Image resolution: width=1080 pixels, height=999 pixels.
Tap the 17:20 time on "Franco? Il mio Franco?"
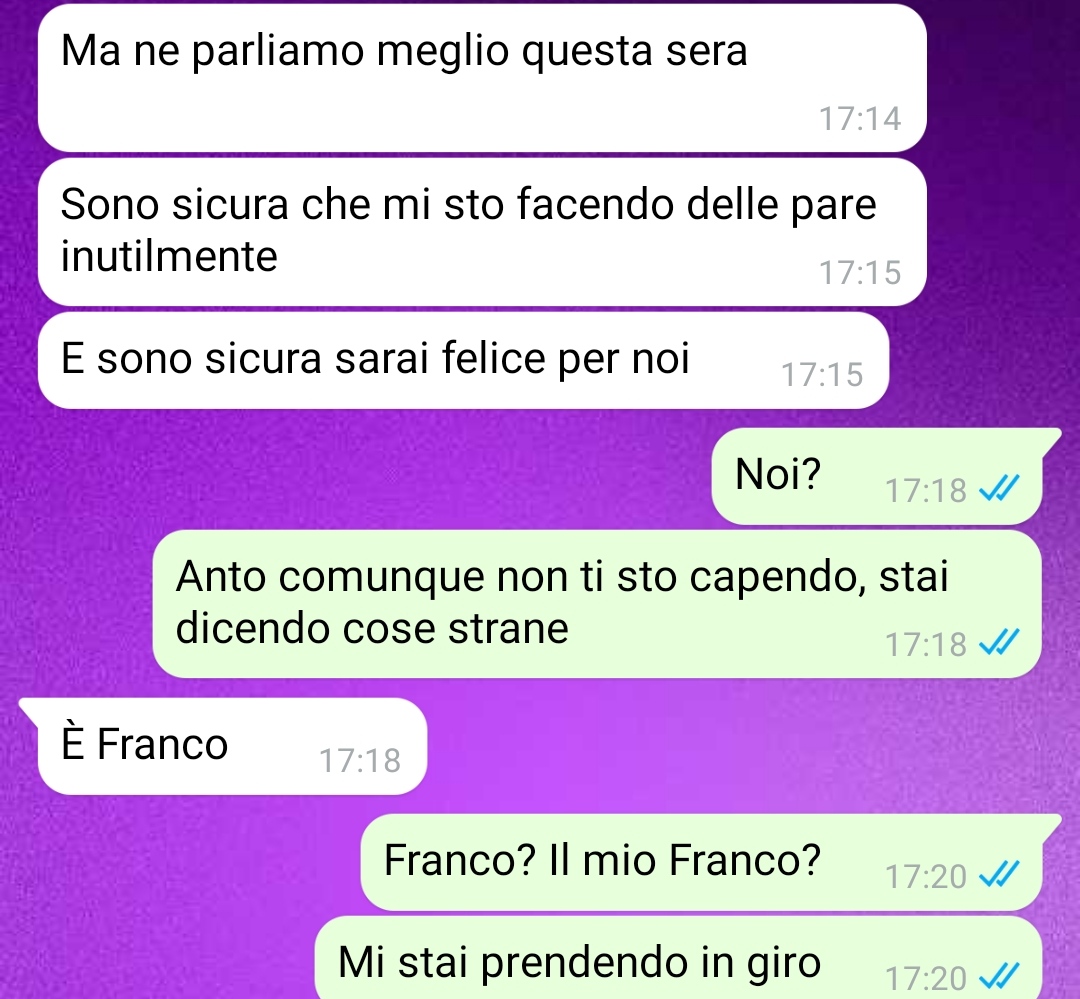(926, 876)
